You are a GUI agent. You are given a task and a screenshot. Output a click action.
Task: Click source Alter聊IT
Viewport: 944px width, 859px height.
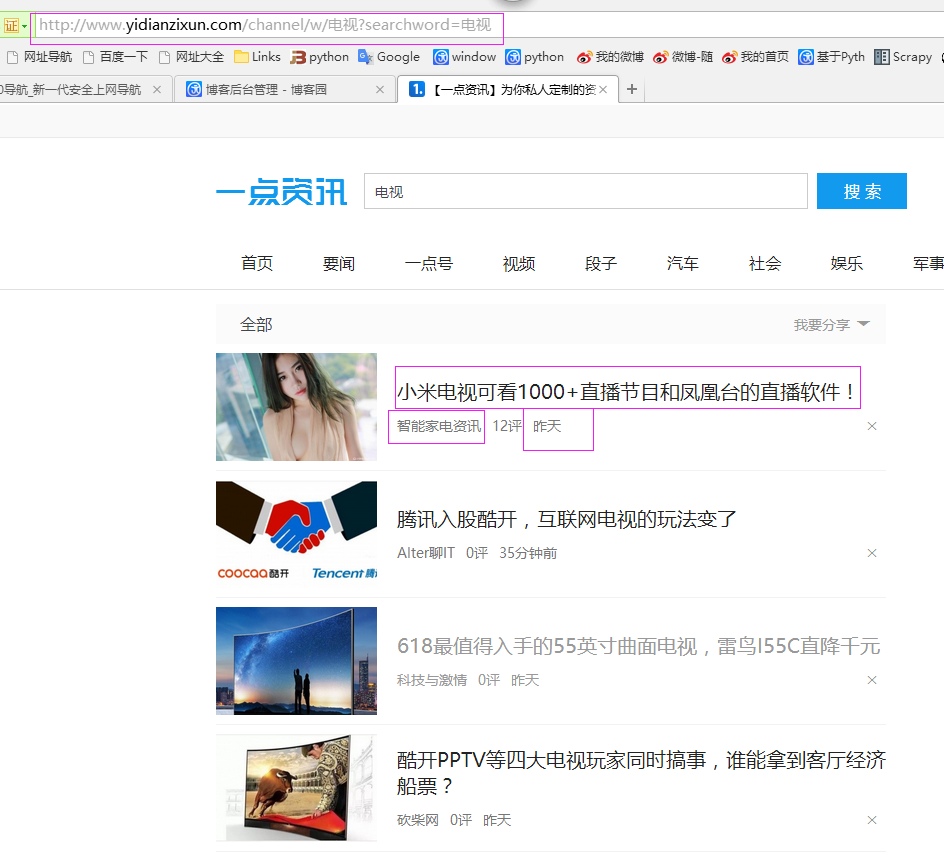pos(426,553)
